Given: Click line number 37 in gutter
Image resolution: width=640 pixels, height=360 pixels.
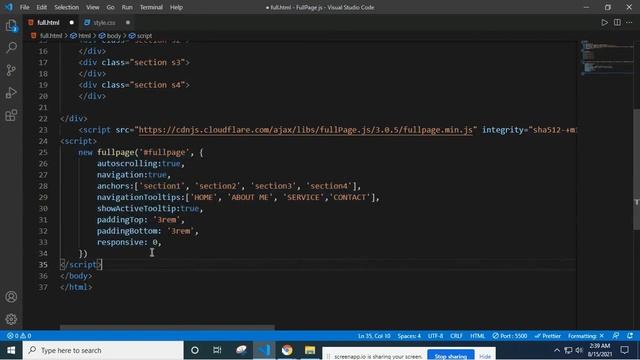Looking at the screenshot, I should (x=42, y=287).
